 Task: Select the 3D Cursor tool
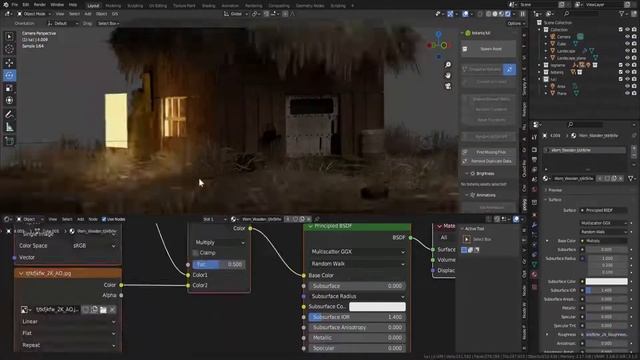click(9, 49)
